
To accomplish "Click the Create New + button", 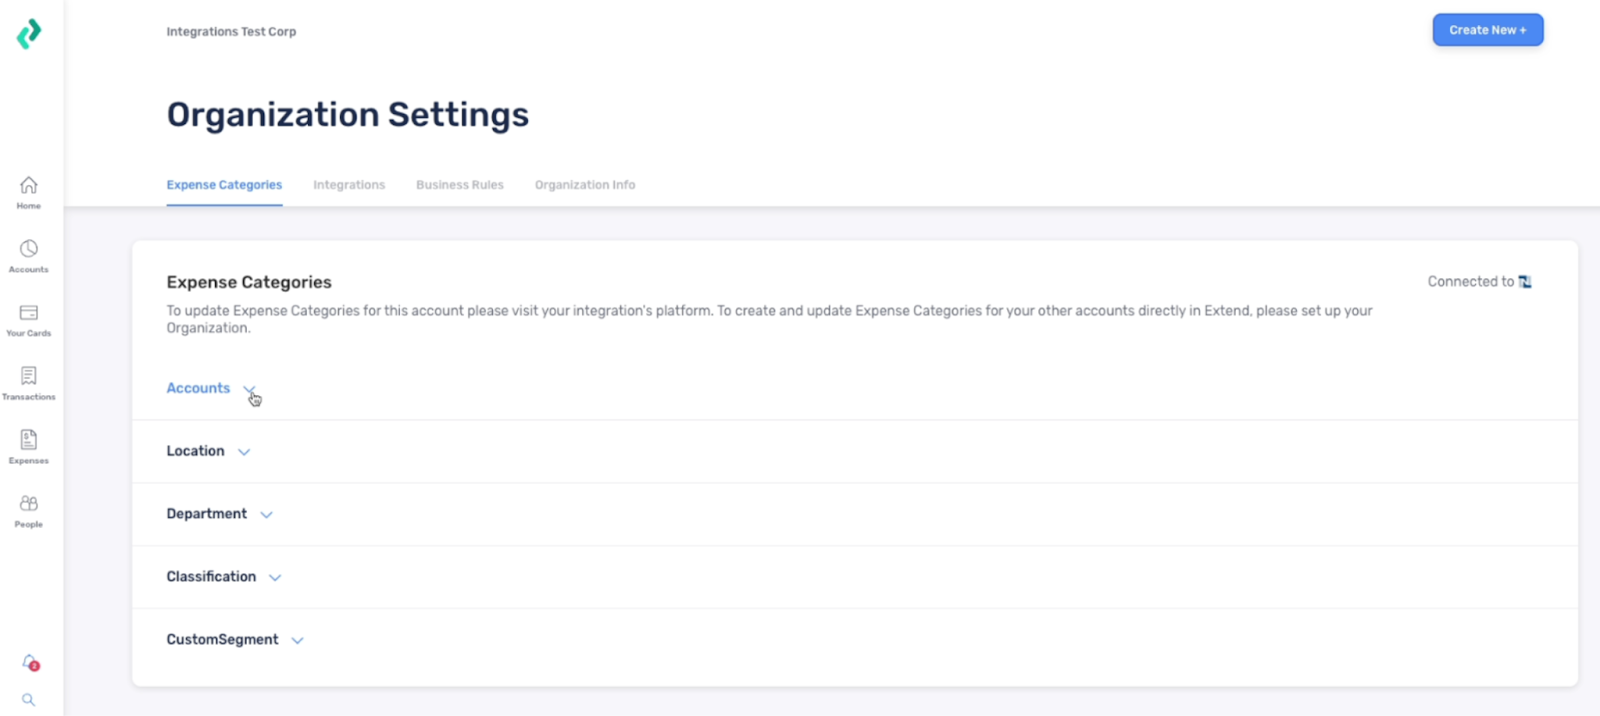I will (x=1487, y=30).
